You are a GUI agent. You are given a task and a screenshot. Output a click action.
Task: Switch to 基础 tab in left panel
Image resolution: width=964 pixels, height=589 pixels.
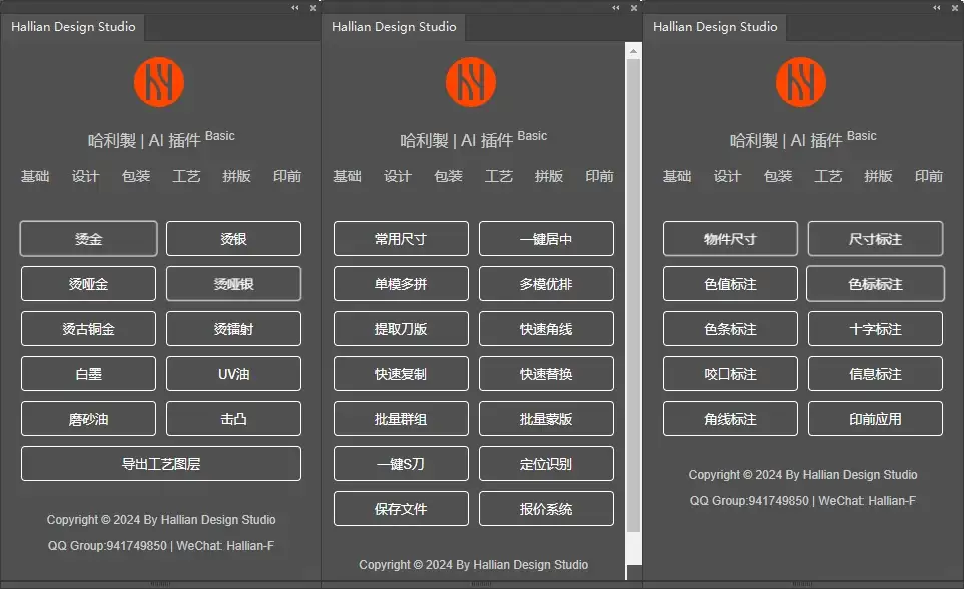35,176
